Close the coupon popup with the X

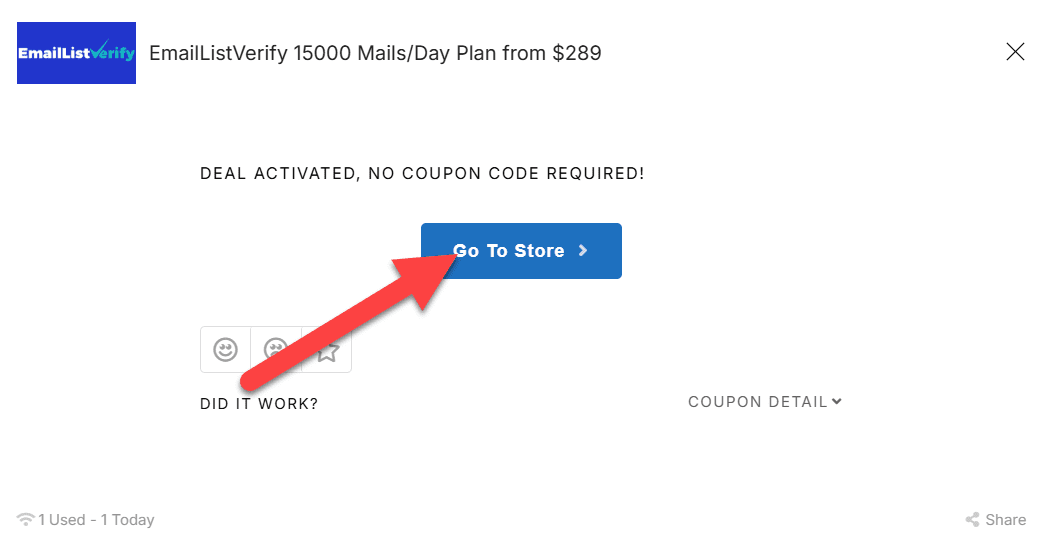point(1015,51)
